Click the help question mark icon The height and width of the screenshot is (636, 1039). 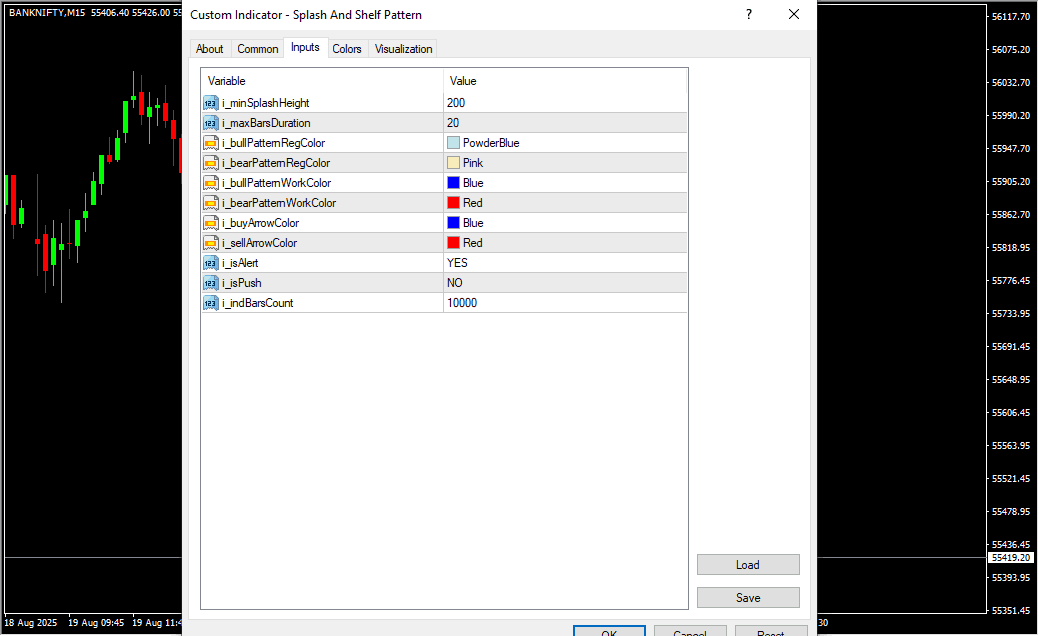748,14
